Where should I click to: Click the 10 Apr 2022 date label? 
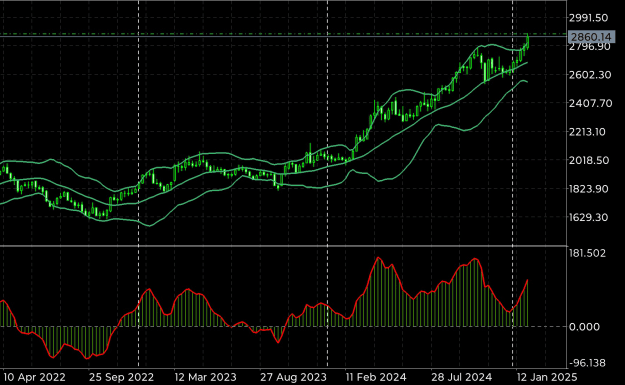click(34, 377)
